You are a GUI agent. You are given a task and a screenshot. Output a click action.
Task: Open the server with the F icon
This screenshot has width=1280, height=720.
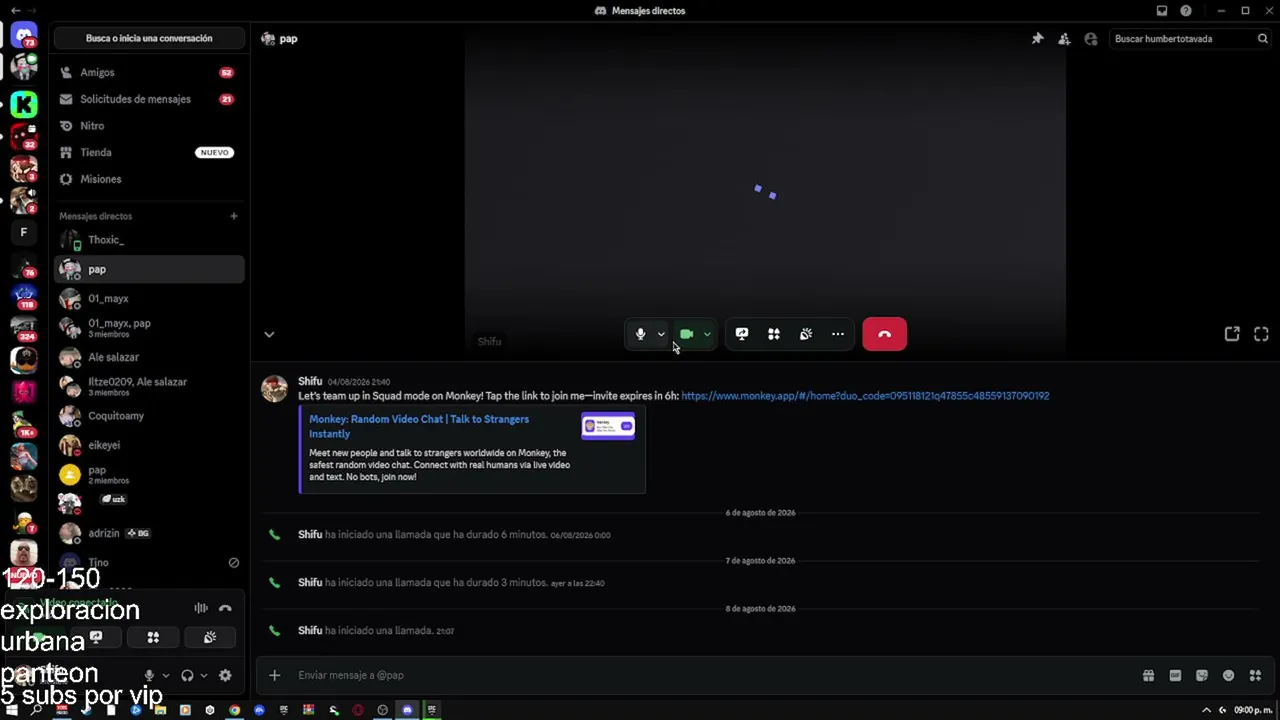(24, 232)
